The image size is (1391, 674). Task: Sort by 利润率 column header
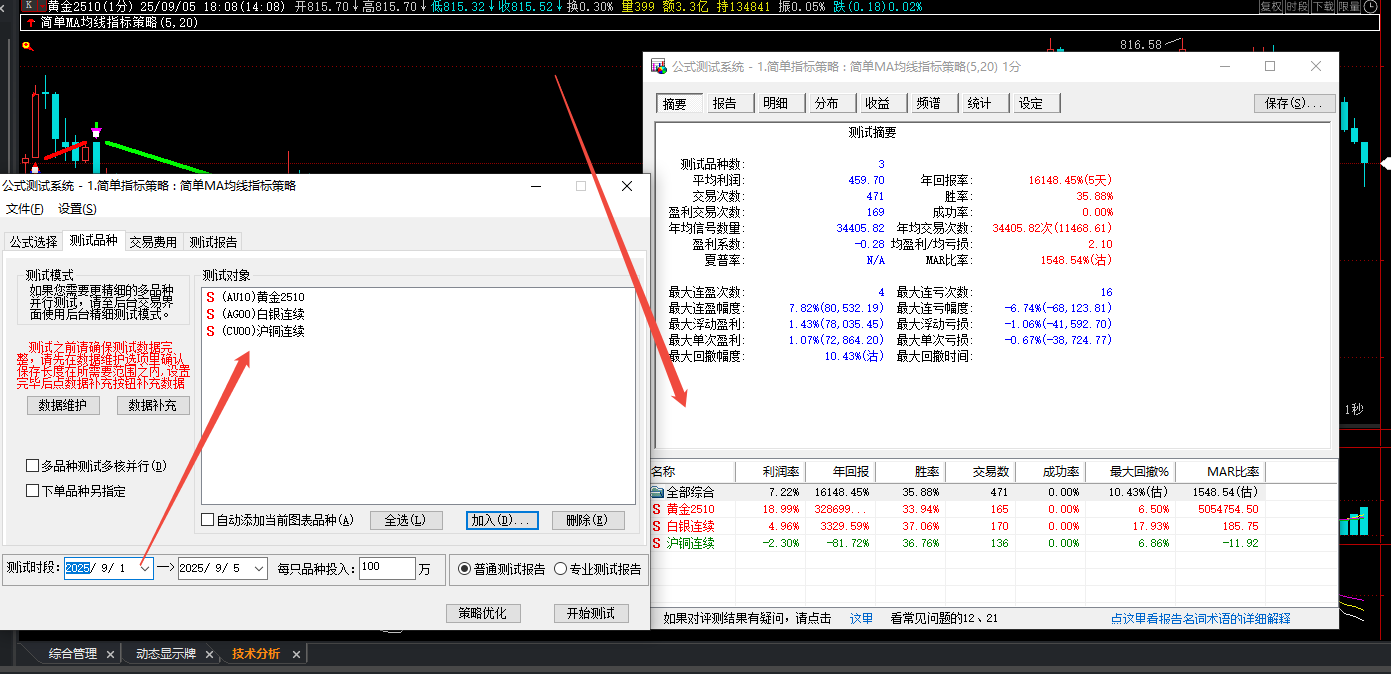(769, 472)
